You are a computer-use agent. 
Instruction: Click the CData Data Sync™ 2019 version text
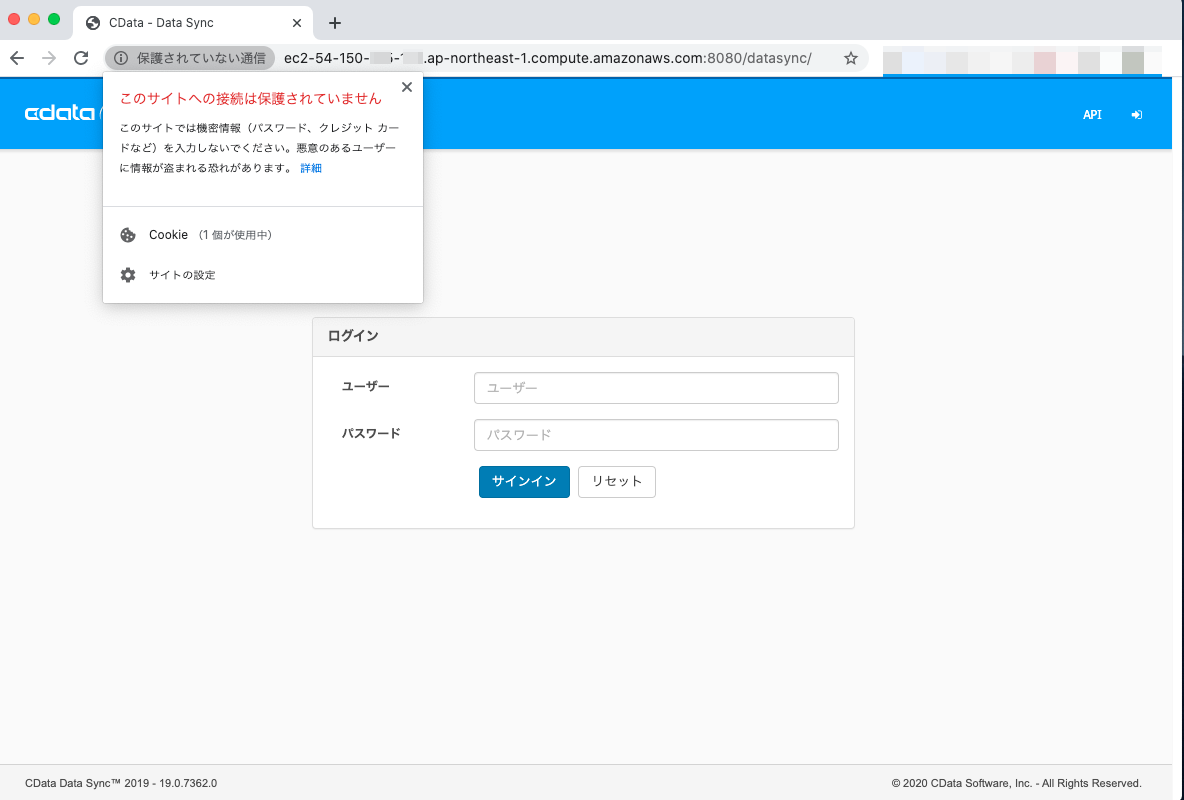[x=121, y=783]
